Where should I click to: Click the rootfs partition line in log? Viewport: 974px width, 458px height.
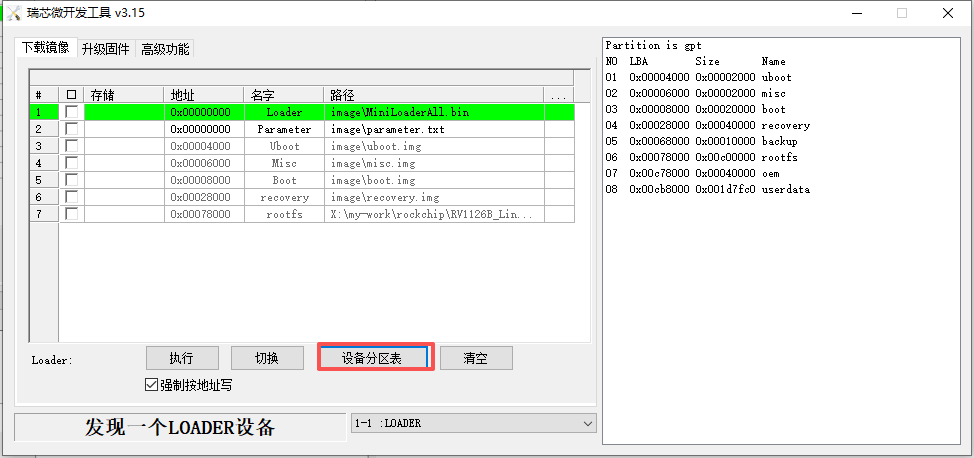(x=702, y=157)
